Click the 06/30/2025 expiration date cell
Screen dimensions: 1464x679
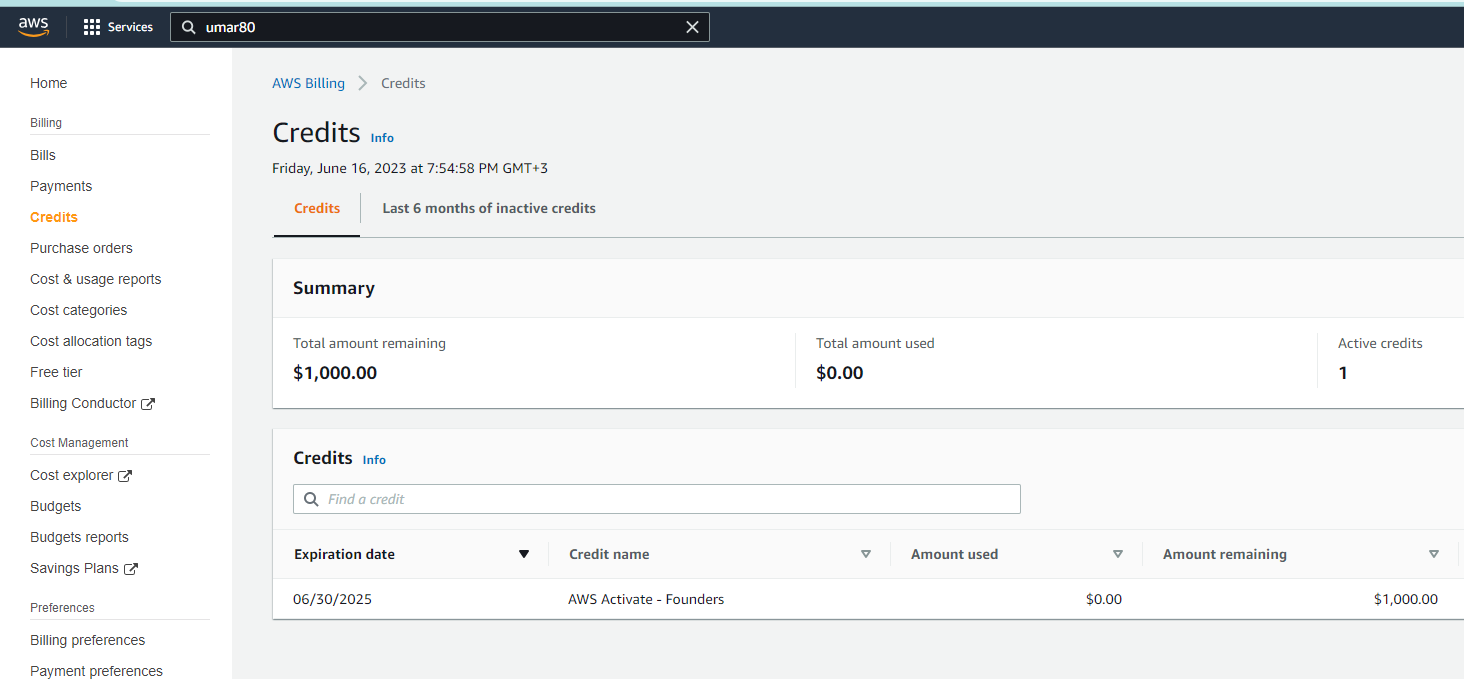333,599
